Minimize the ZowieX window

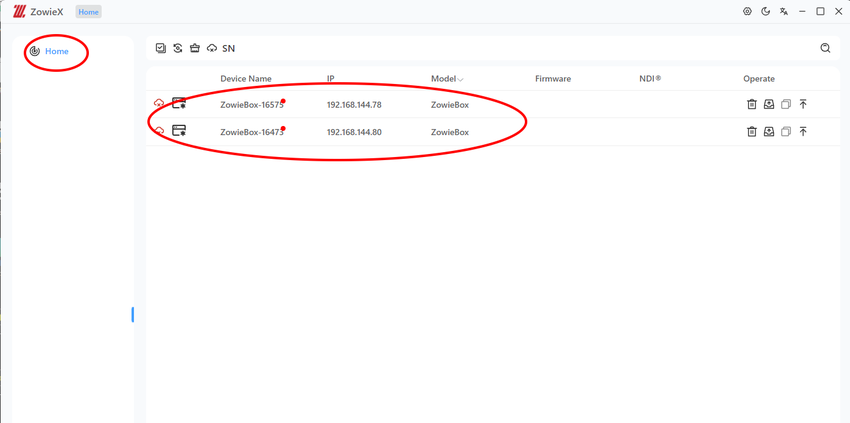click(x=802, y=11)
